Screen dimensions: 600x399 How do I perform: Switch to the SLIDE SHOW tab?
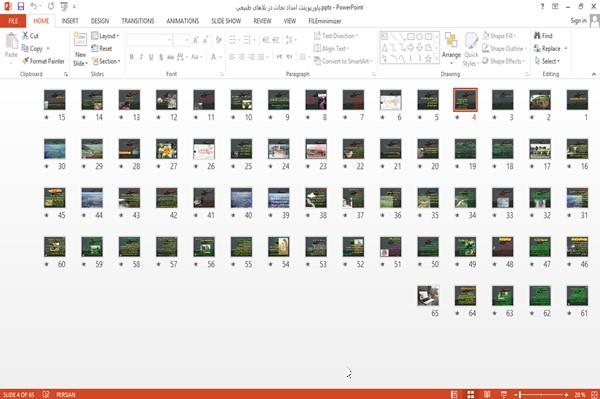226,21
